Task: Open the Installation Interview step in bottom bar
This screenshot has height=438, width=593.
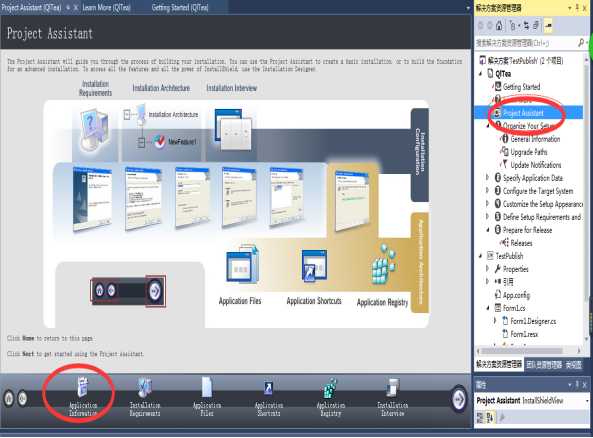Action: point(393,397)
